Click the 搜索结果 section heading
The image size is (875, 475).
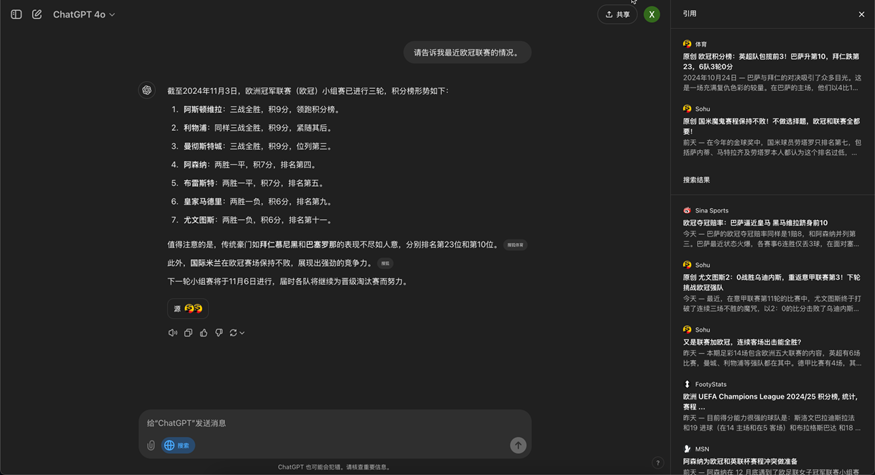click(696, 180)
